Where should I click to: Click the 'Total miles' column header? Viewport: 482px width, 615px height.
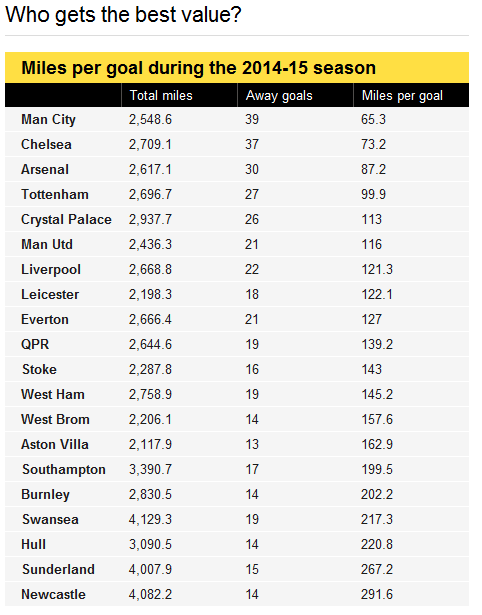coord(161,95)
